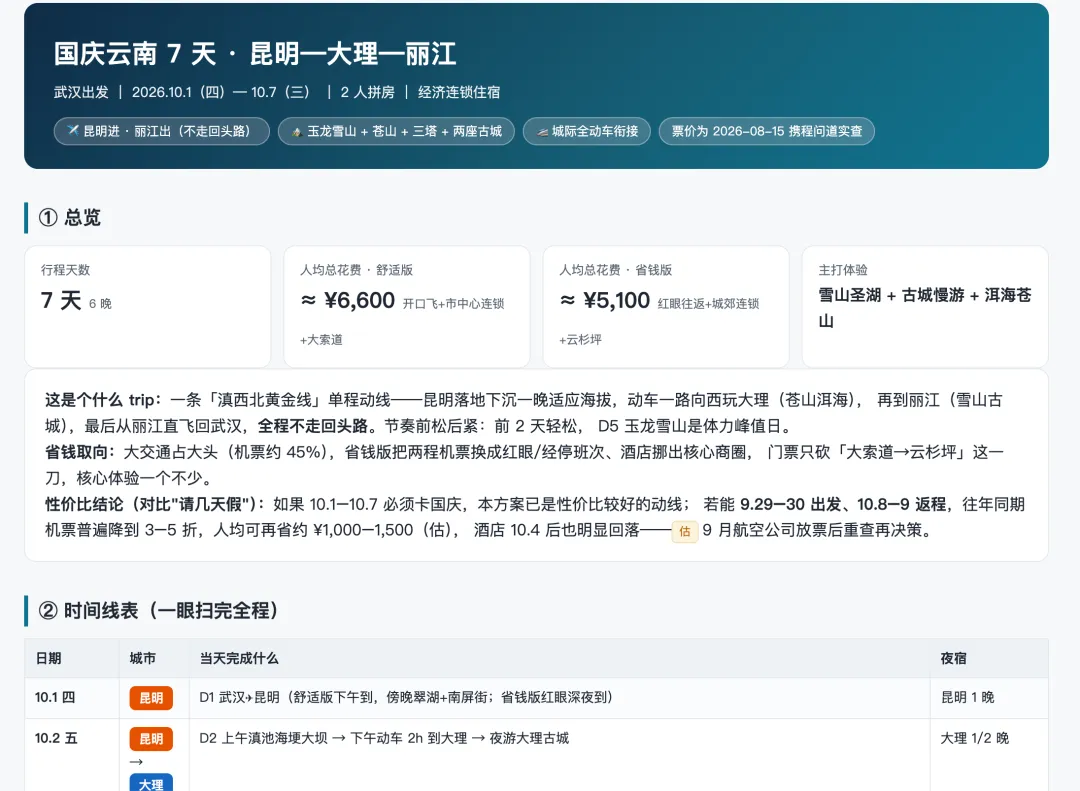Viewport: 1080px width, 791px height.
Task: Click the 红眼往返+城郊连锁 note
Action: 709,304
